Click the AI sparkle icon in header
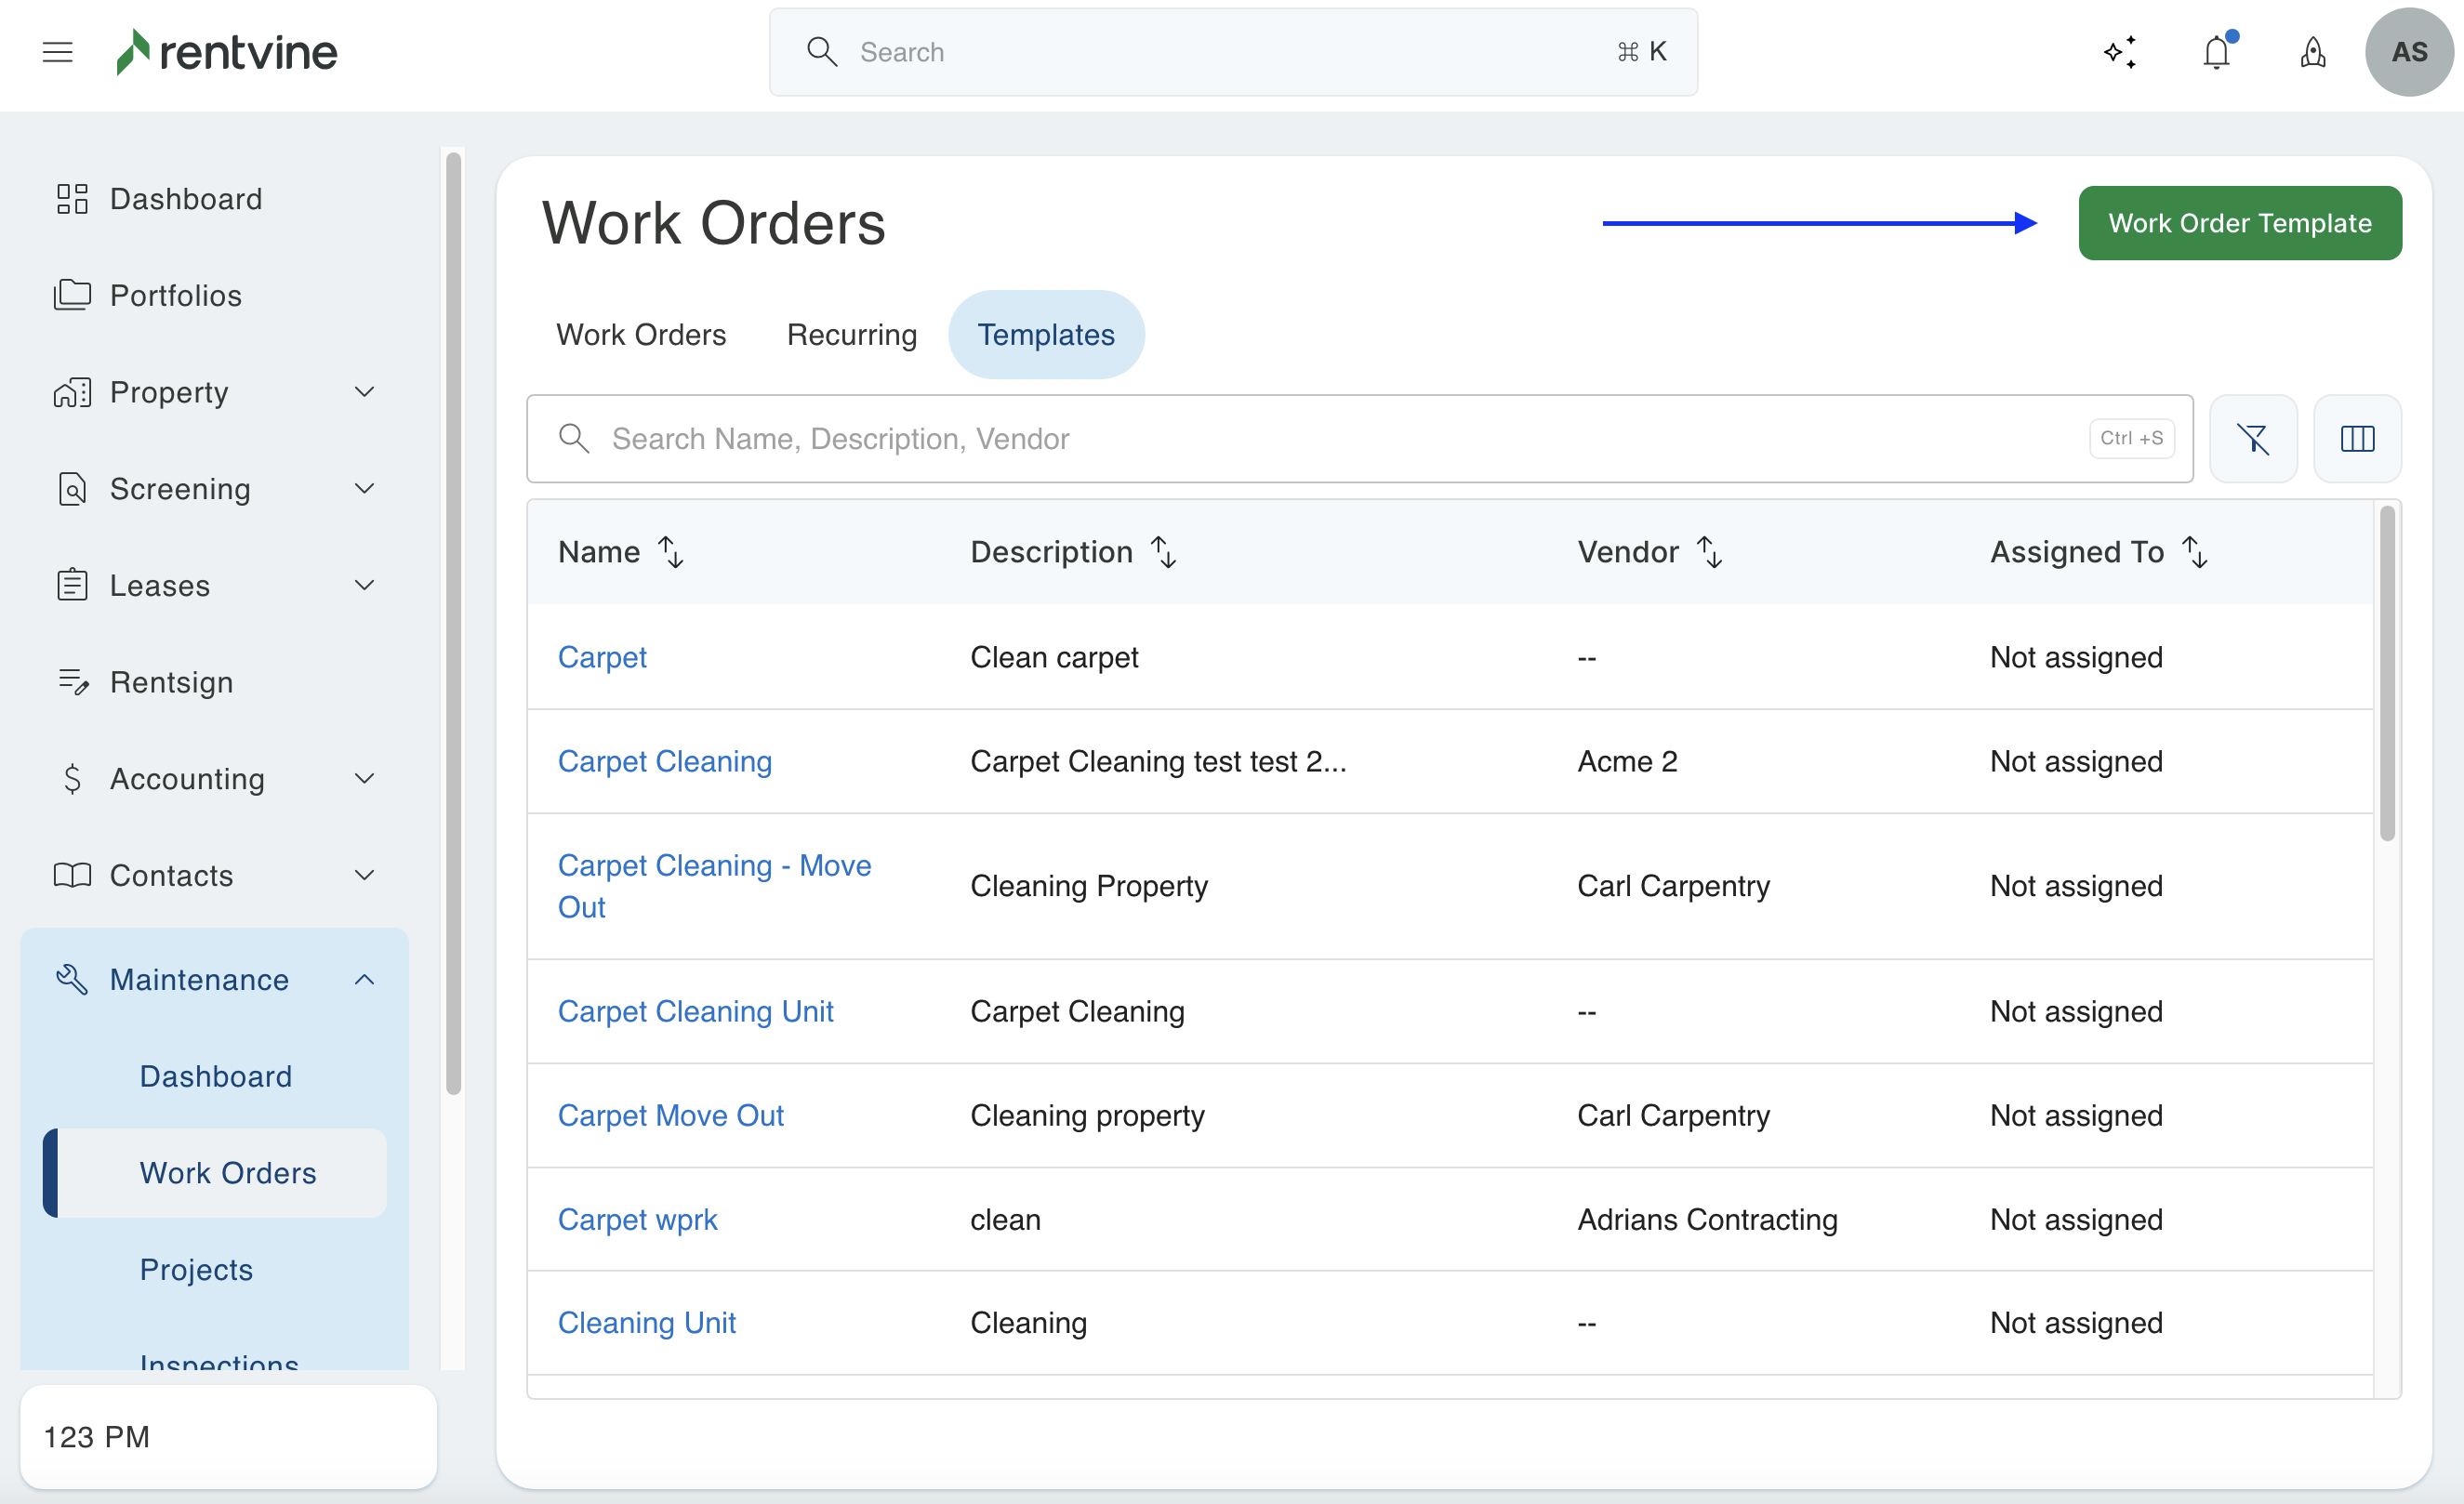This screenshot has height=1504, width=2464. [x=2119, y=52]
